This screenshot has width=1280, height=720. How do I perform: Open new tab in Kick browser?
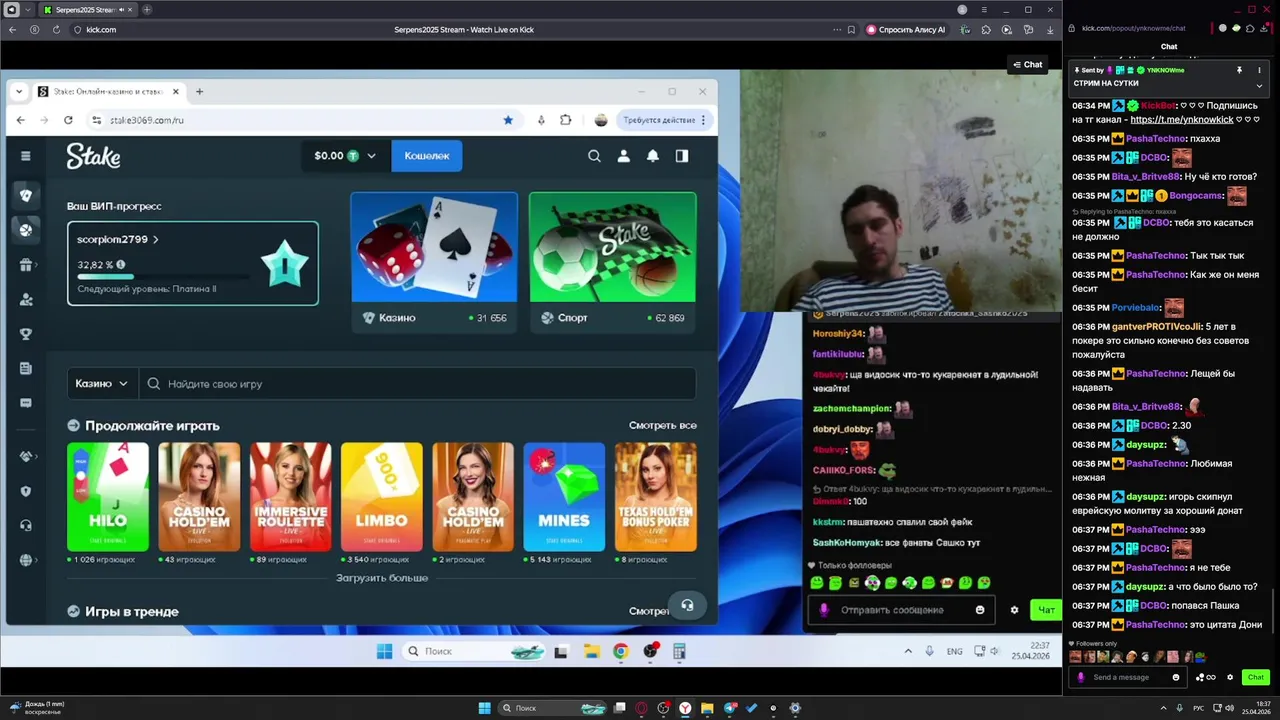pos(147,10)
